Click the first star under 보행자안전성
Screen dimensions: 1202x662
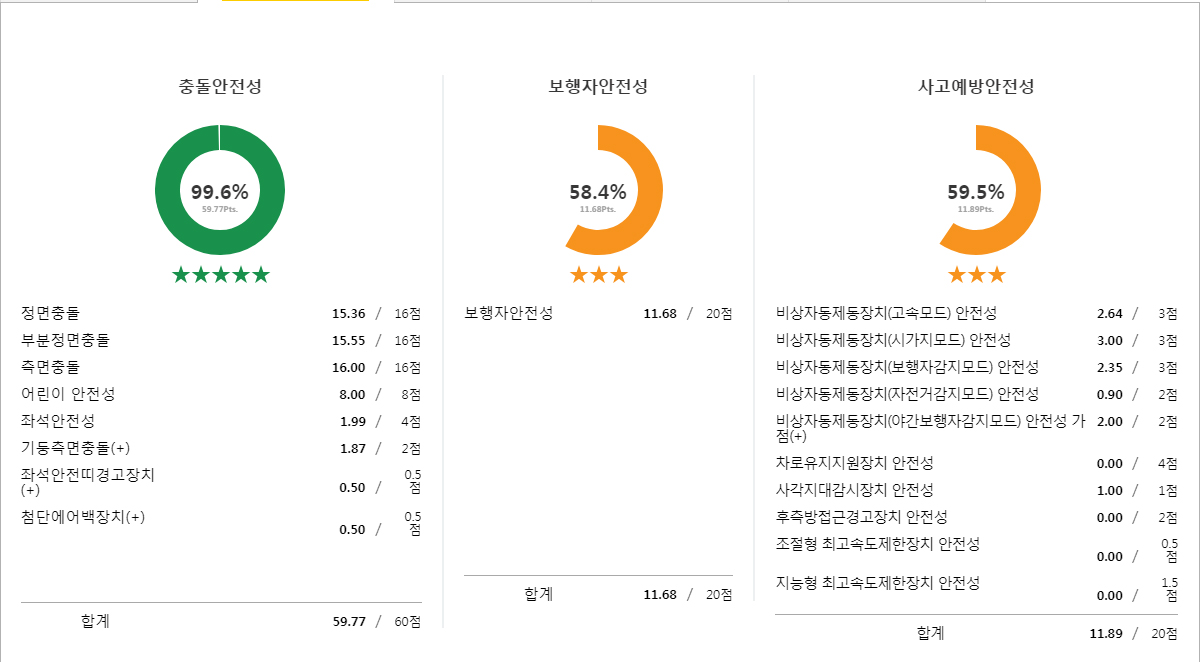578,271
